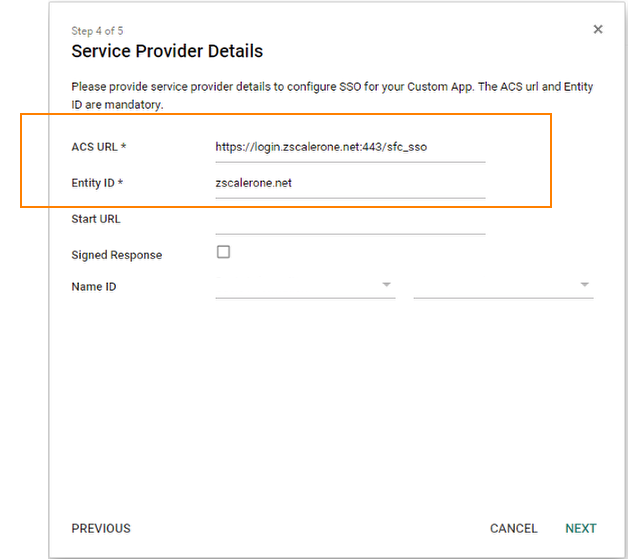Click the first Name ID dropdown arrow
Screen dimensions: 628x559
(x=386, y=285)
